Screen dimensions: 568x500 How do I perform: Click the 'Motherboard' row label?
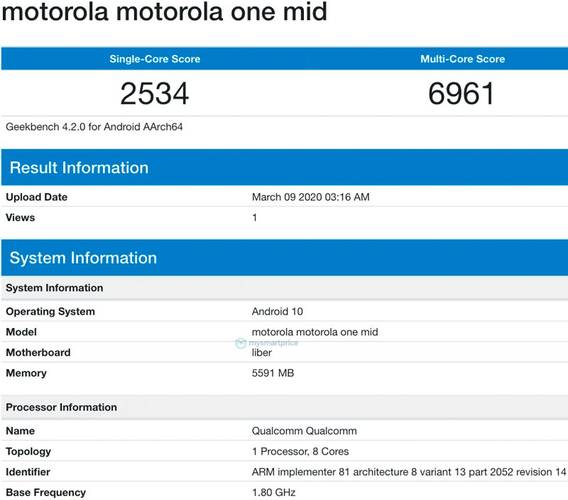coord(38,353)
